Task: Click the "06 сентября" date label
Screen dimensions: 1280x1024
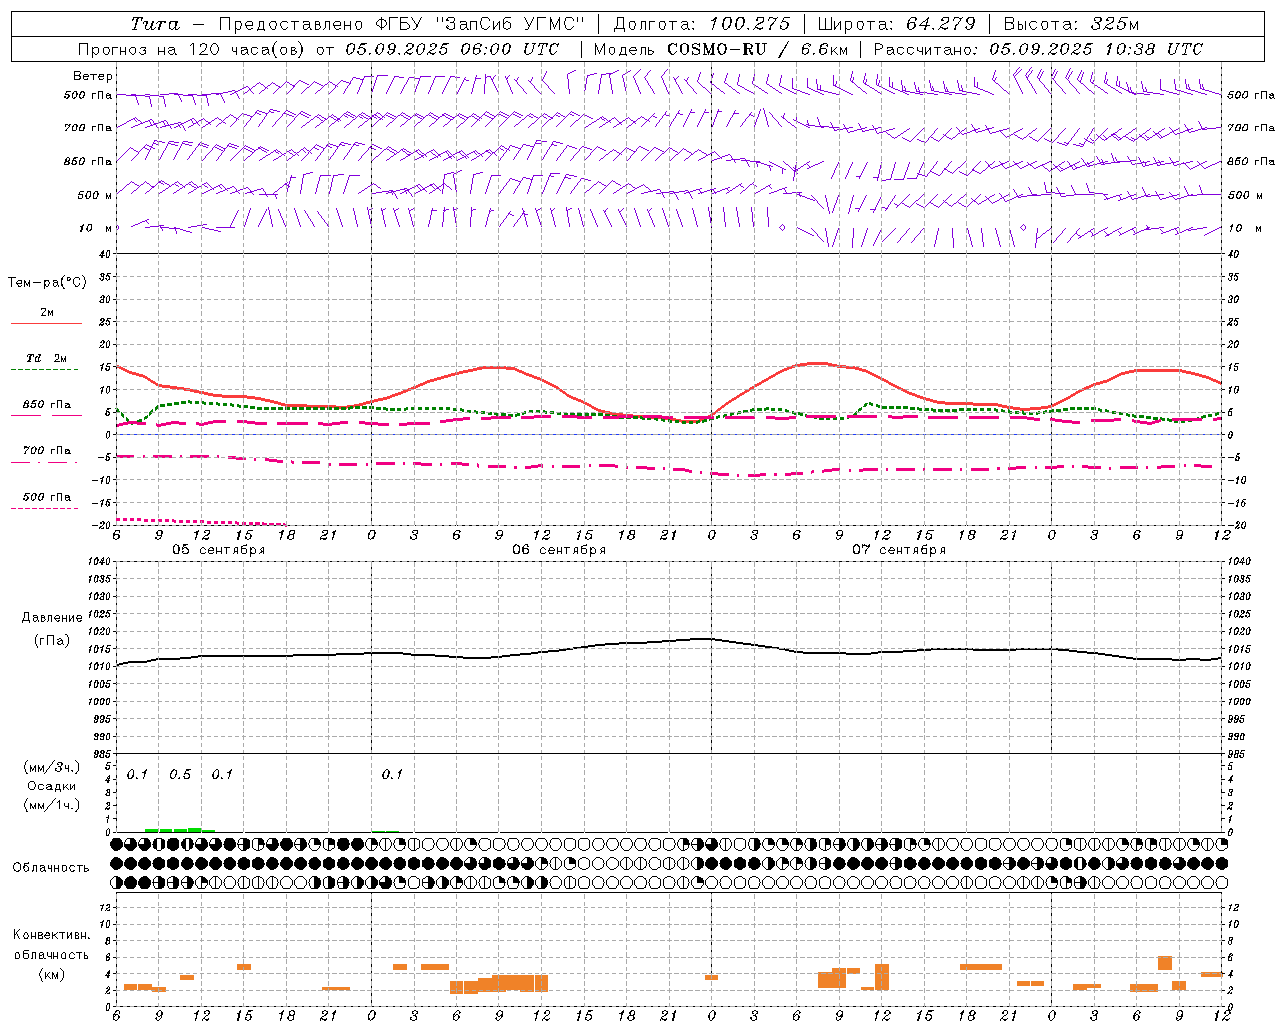Action: (559, 550)
